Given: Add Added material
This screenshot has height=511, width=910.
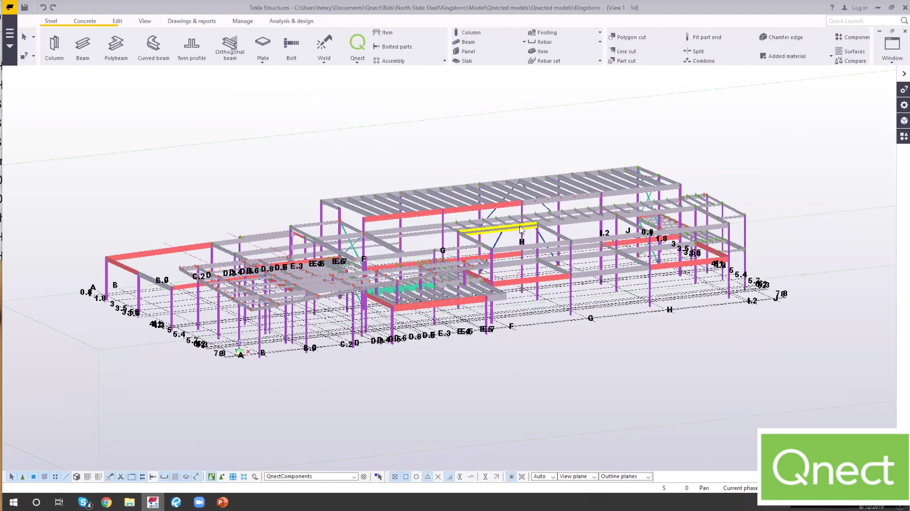Looking at the screenshot, I should click(x=782, y=56).
